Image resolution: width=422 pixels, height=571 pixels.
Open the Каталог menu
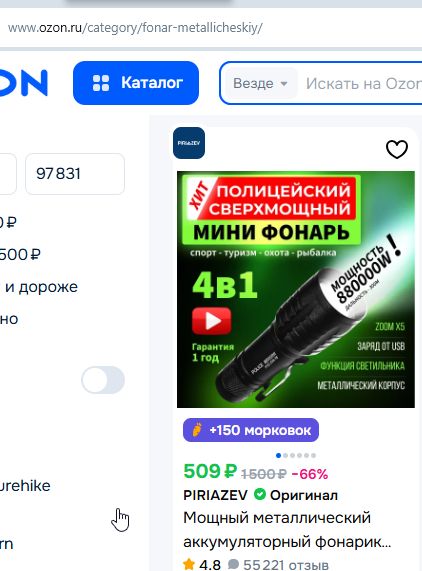pyautogui.click(x=136, y=83)
